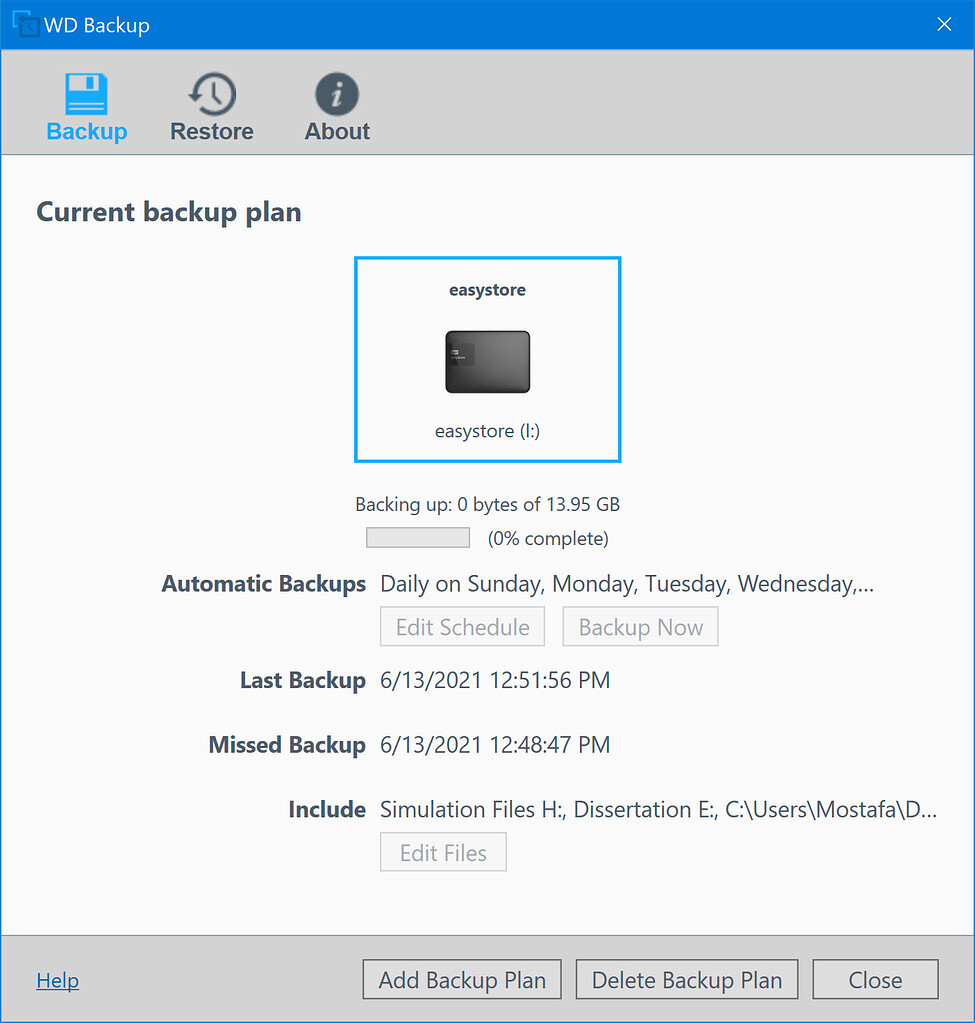The height and width of the screenshot is (1023, 975).
Task: Select the easystore (I:) backup target box
Action: (487, 360)
